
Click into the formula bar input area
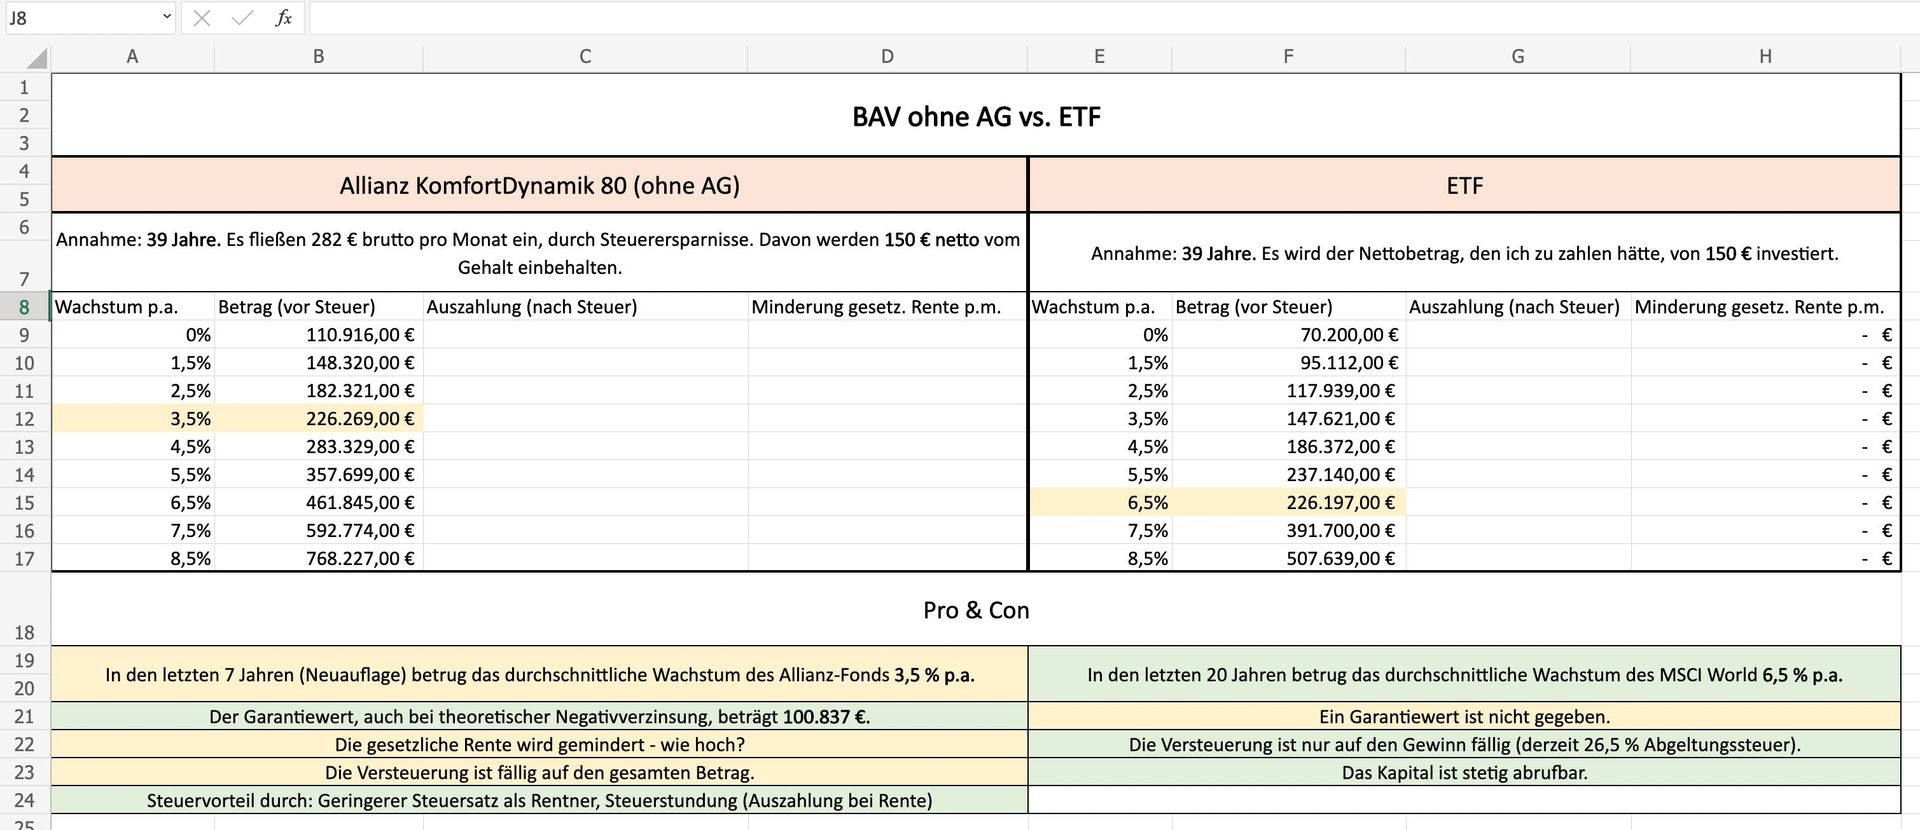coord(1100,18)
